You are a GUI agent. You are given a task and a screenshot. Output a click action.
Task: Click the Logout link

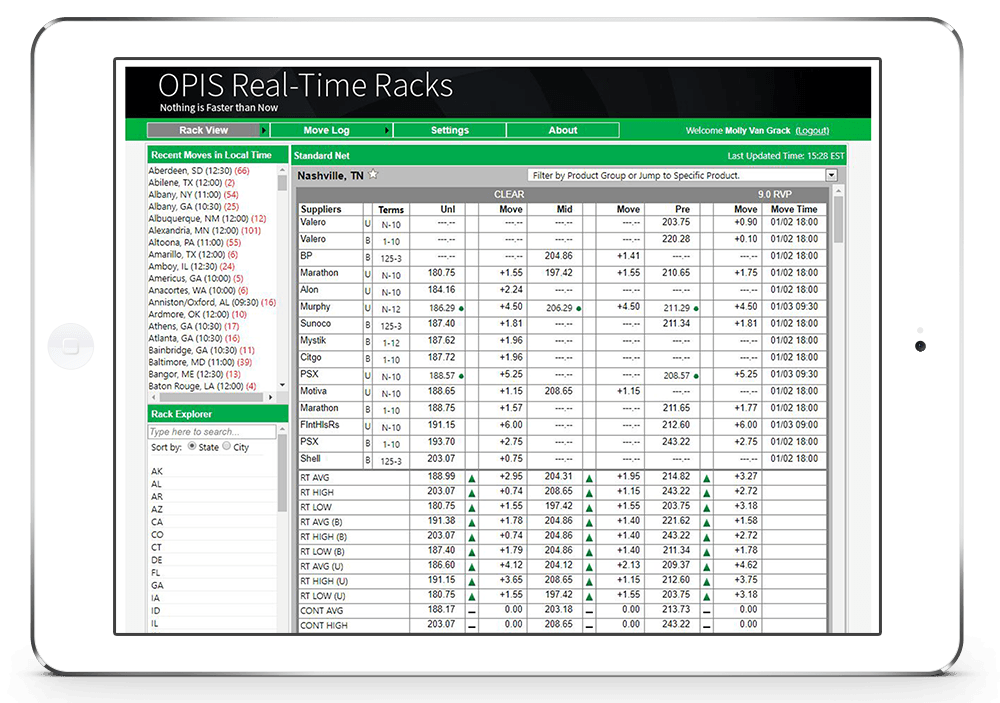(x=812, y=130)
